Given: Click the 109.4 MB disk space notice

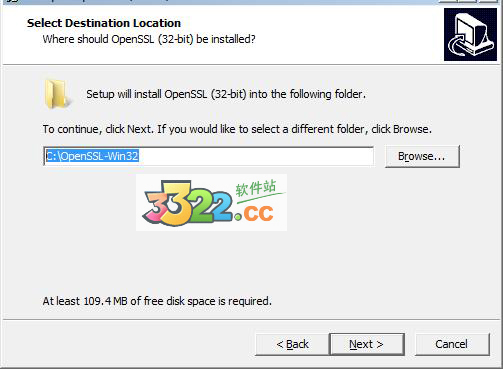Looking at the screenshot, I should (157, 301).
